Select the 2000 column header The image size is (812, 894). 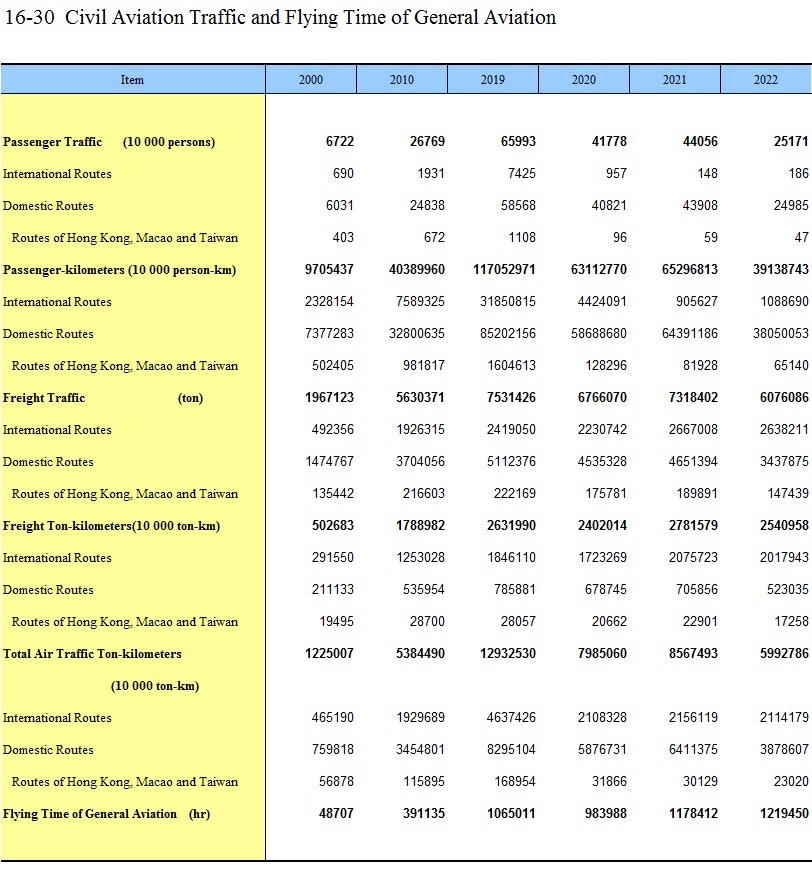click(311, 80)
